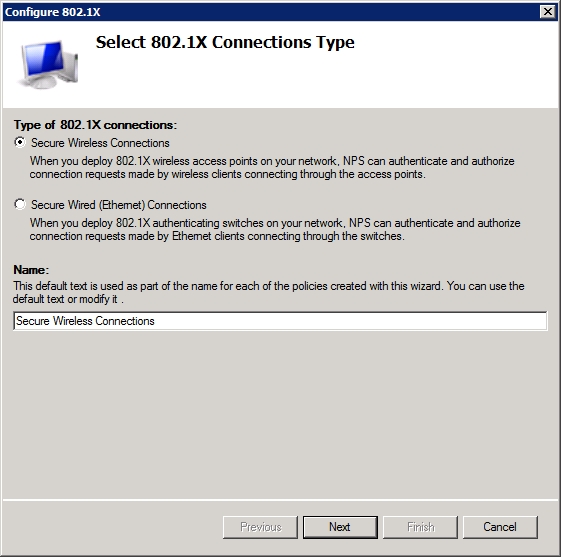Select the Secure Wireless Connections radio button
The image size is (561, 557).
coord(20,142)
